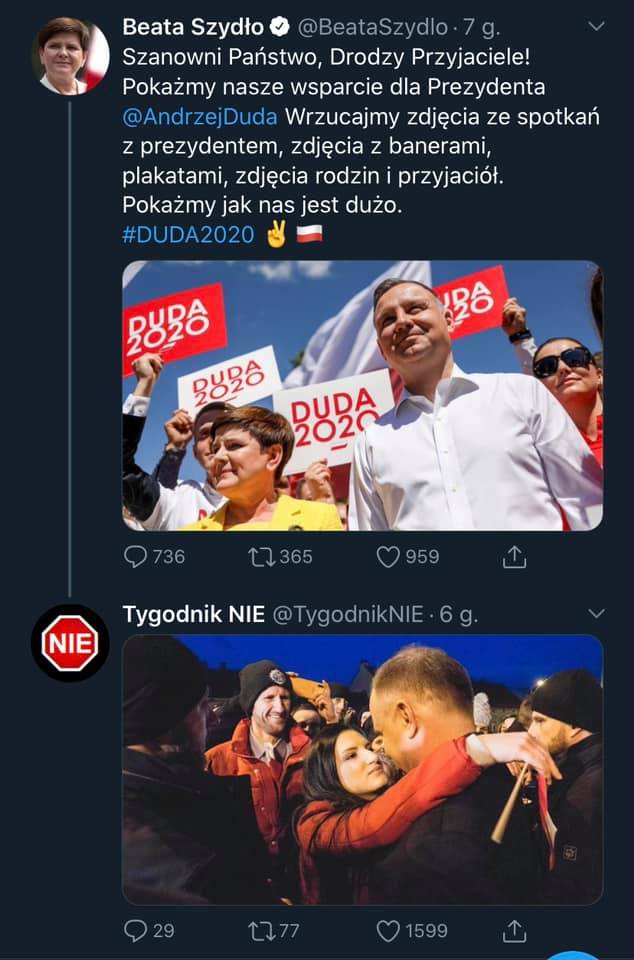Open Beata Szydło's profile picture
Image resolution: width=634 pixels, height=960 pixels.
70,56
